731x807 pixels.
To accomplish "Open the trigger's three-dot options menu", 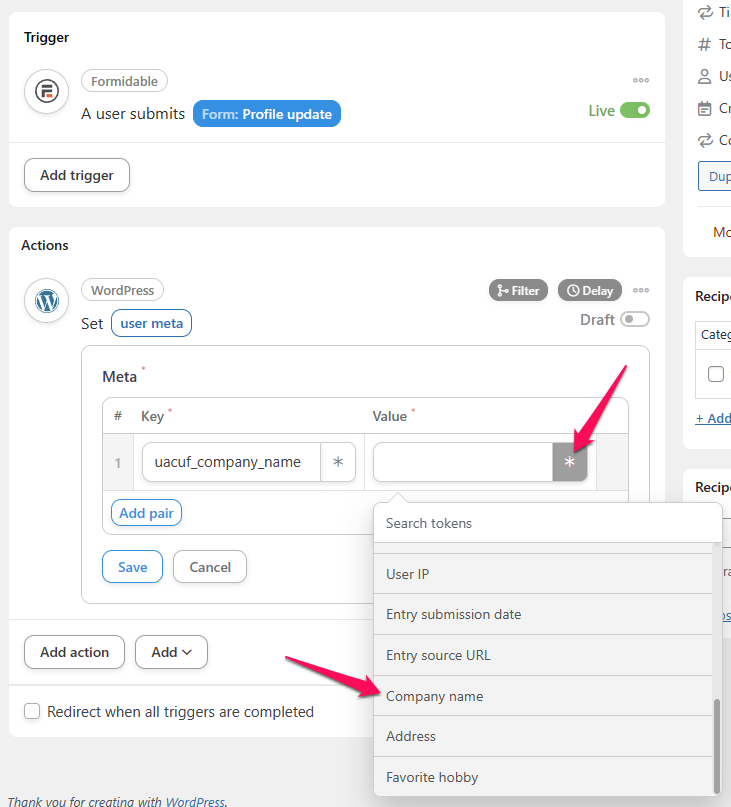I will [x=641, y=80].
